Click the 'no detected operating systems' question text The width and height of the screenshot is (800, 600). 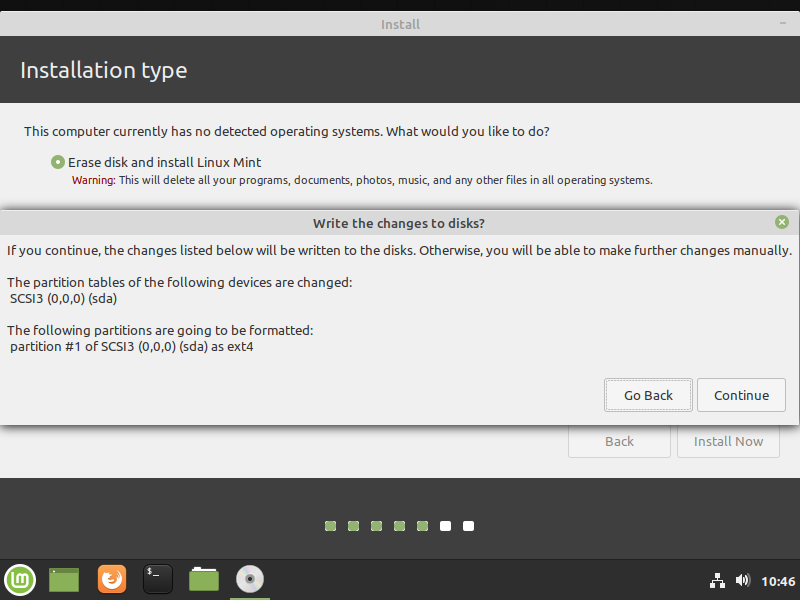pyautogui.click(x=287, y=132)
